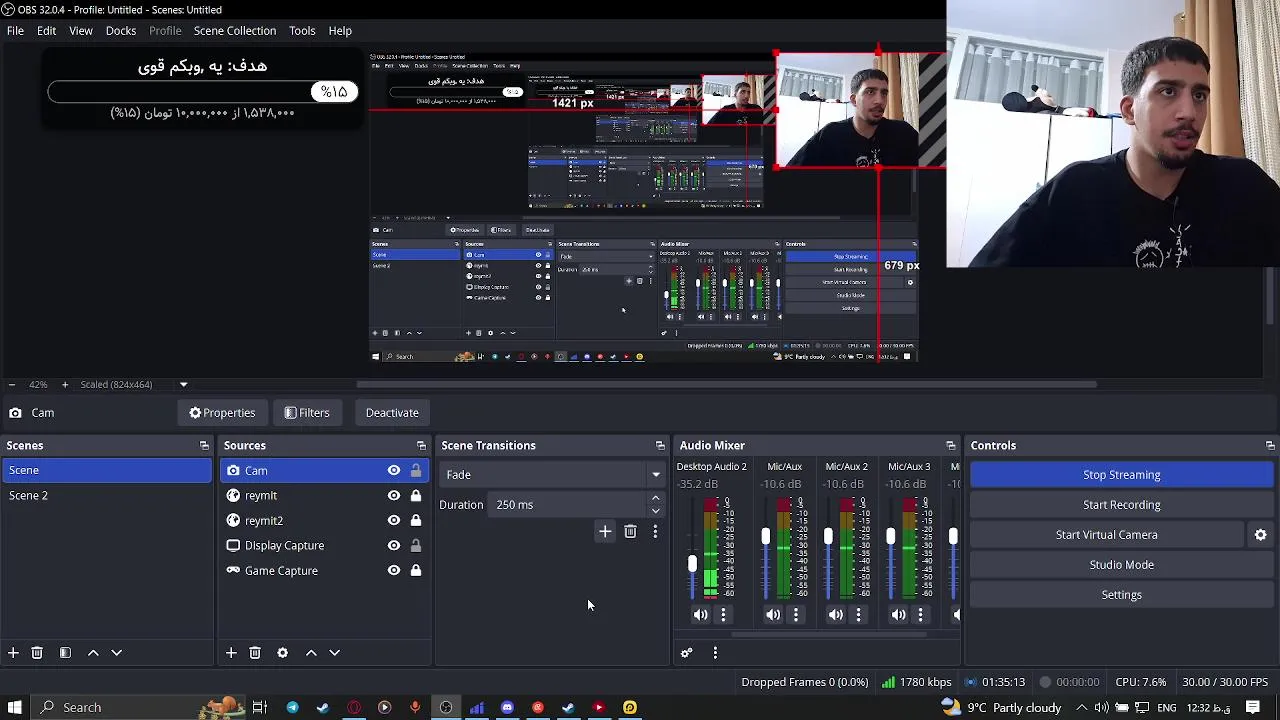Pop out the Controls dock

tap(1270, 446)
